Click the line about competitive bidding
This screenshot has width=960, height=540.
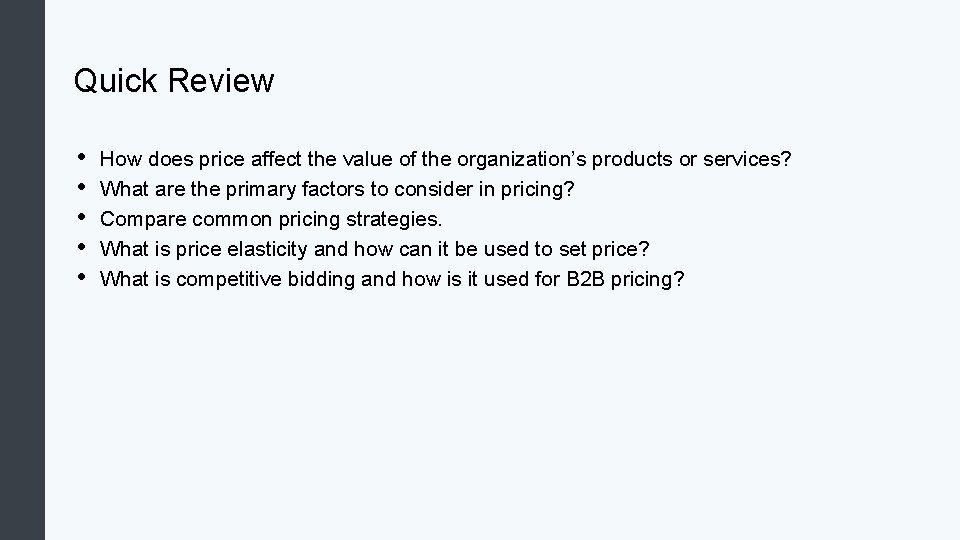coord(392,279)
